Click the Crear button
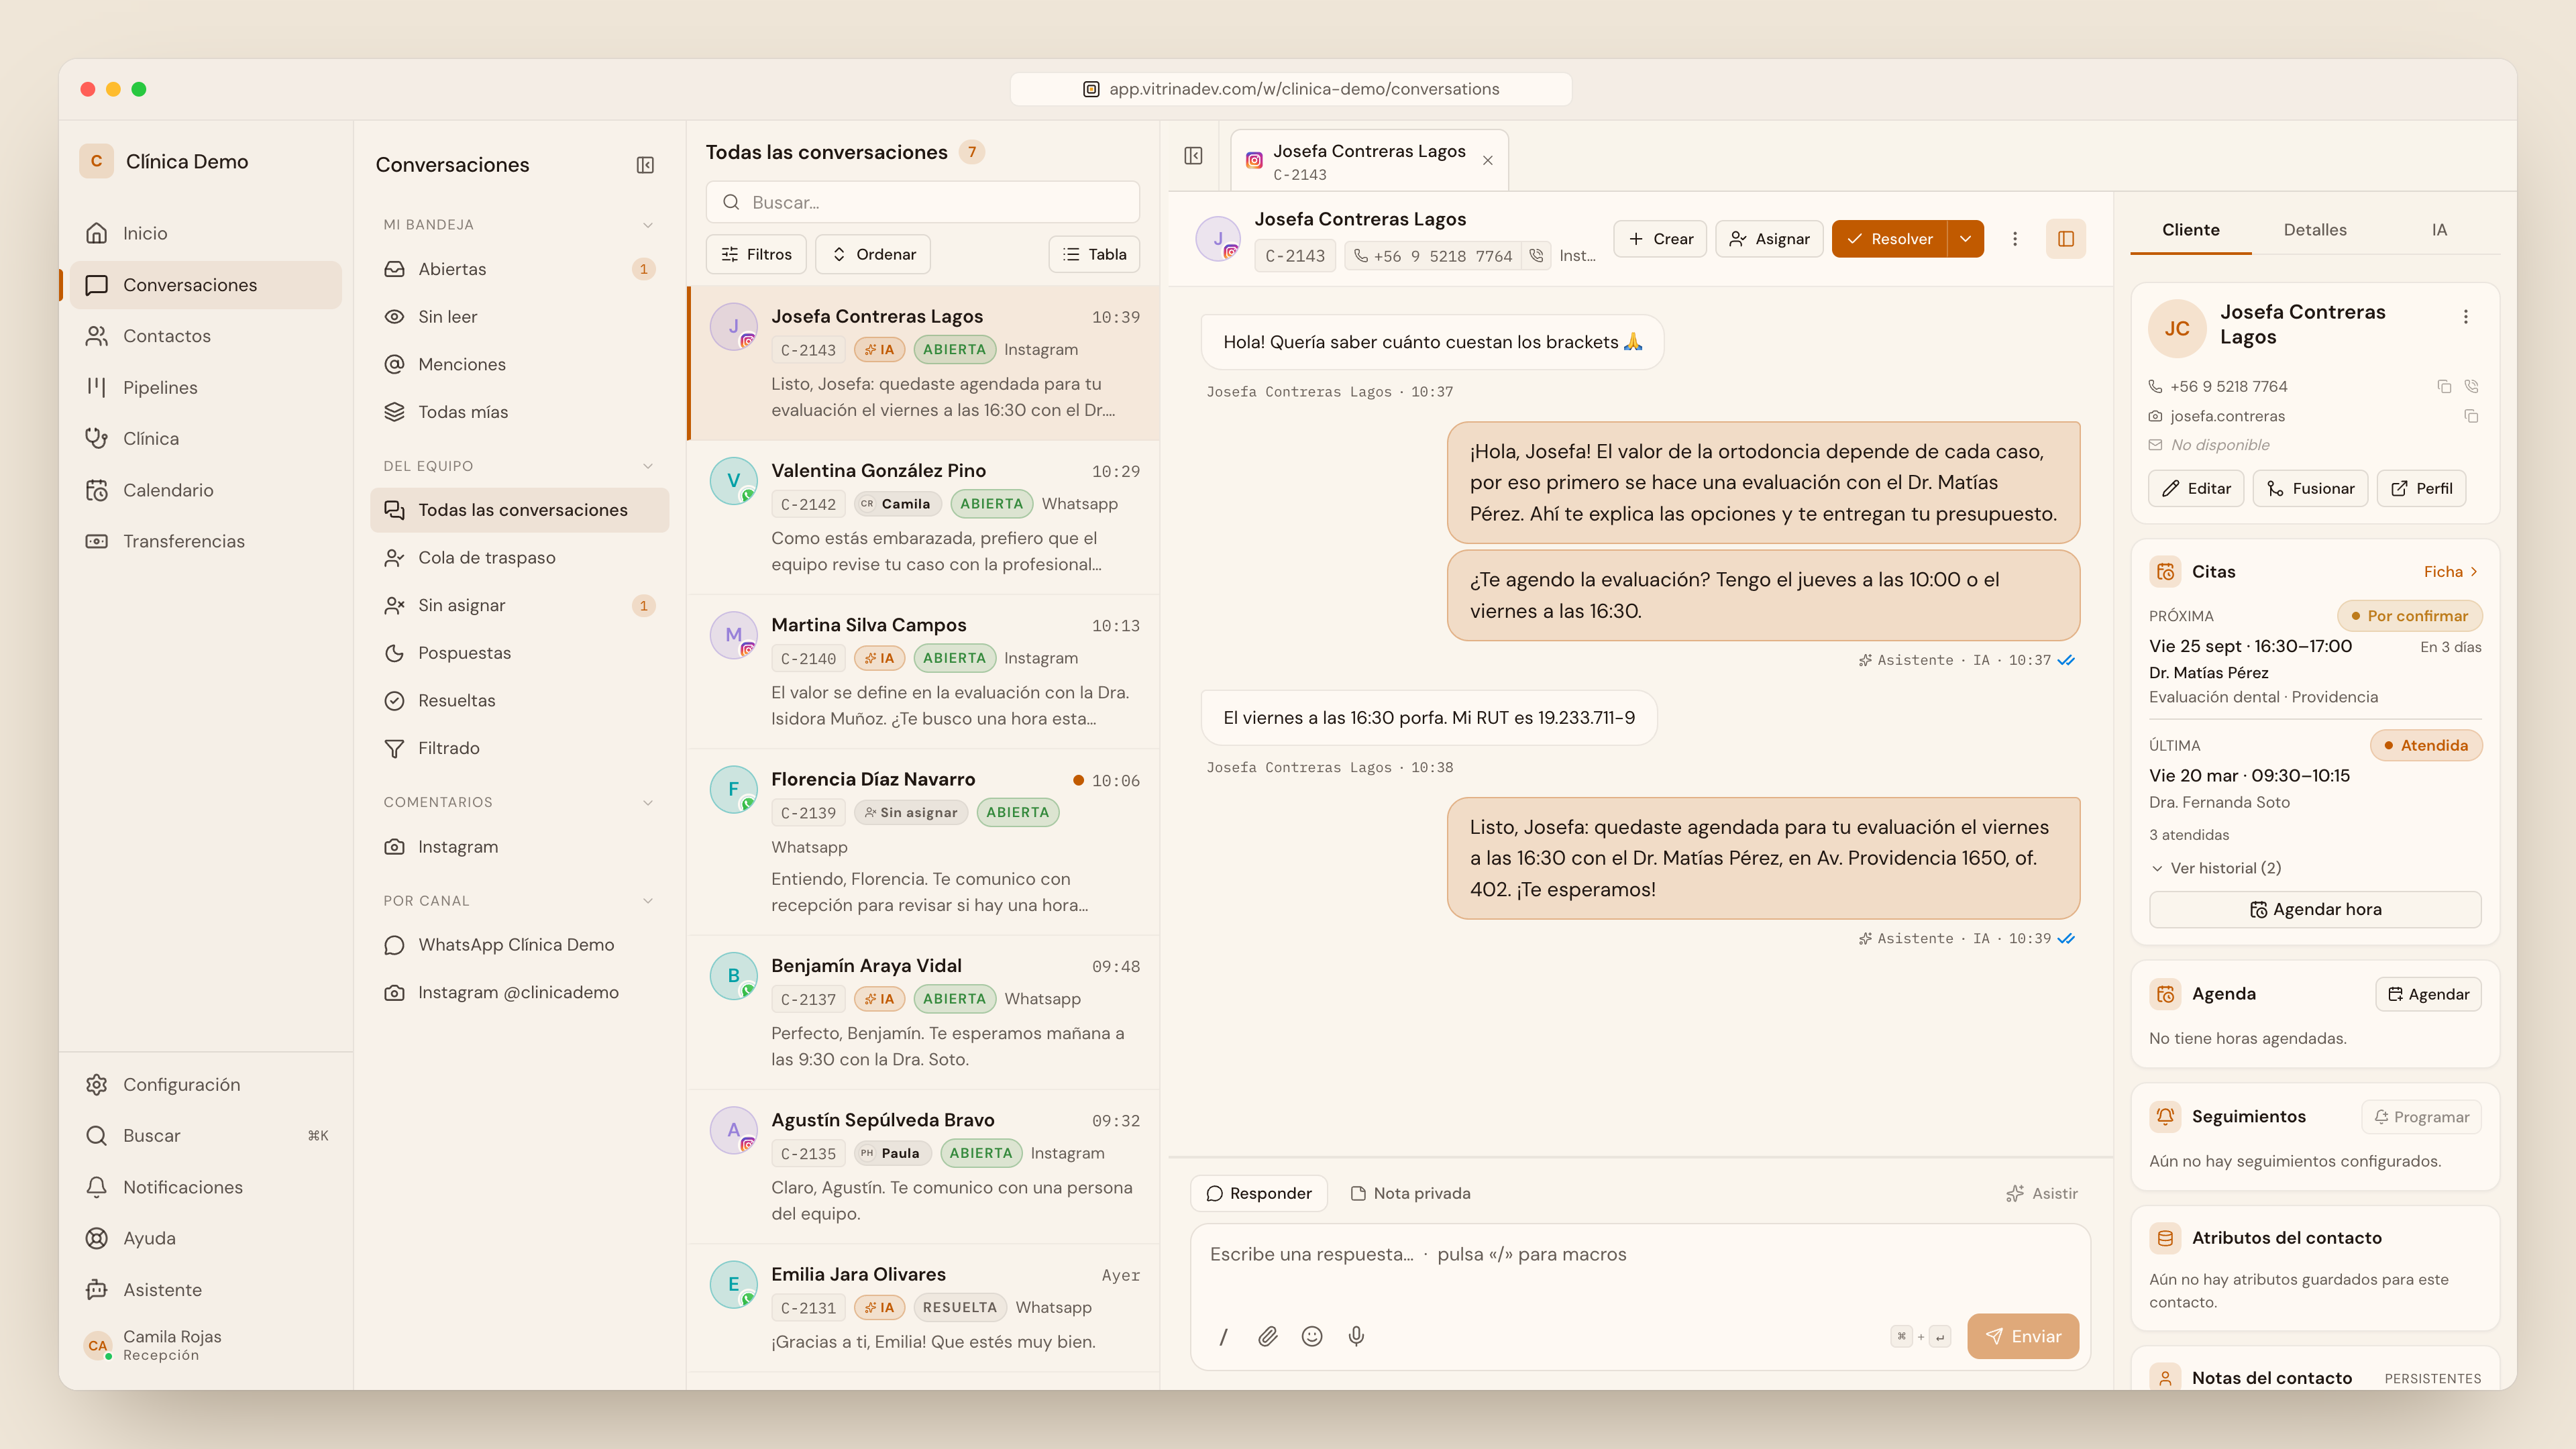 pos(1660,239)
